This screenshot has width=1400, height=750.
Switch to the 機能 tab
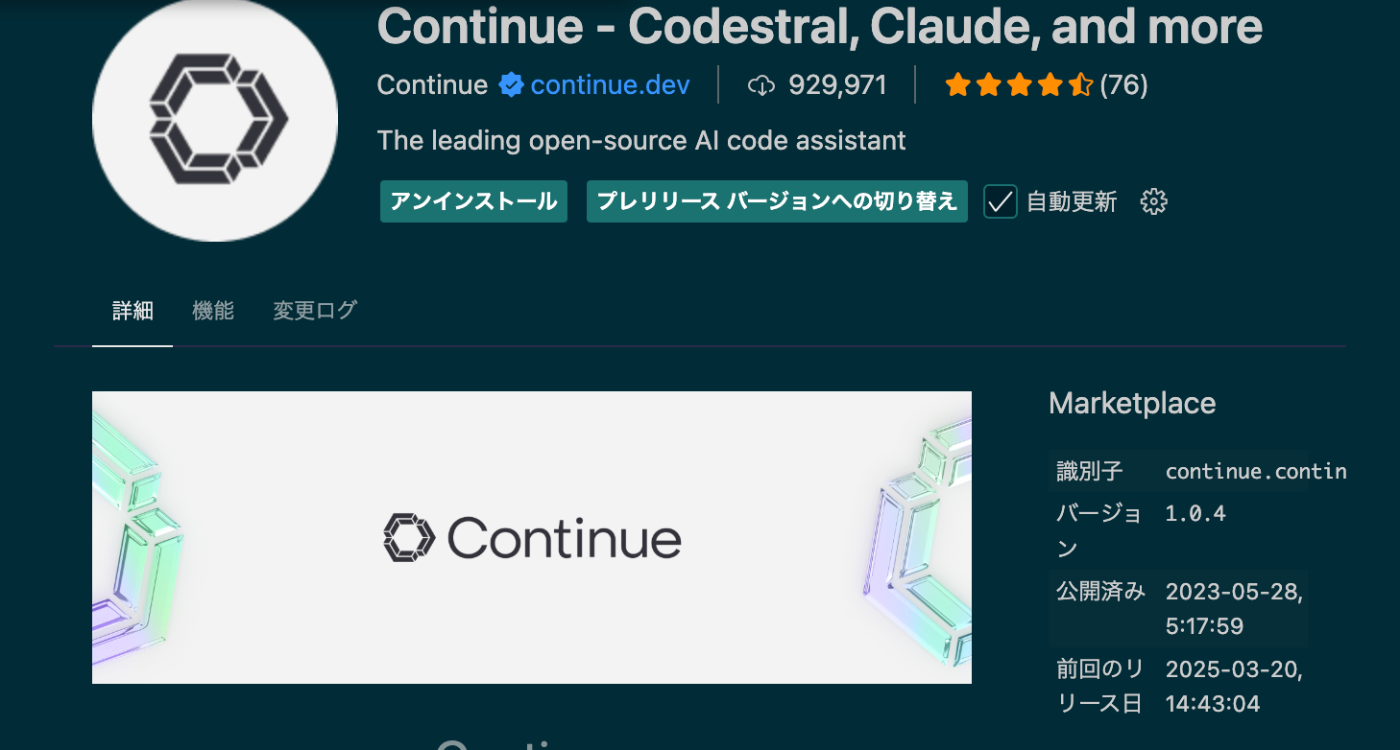213,311
